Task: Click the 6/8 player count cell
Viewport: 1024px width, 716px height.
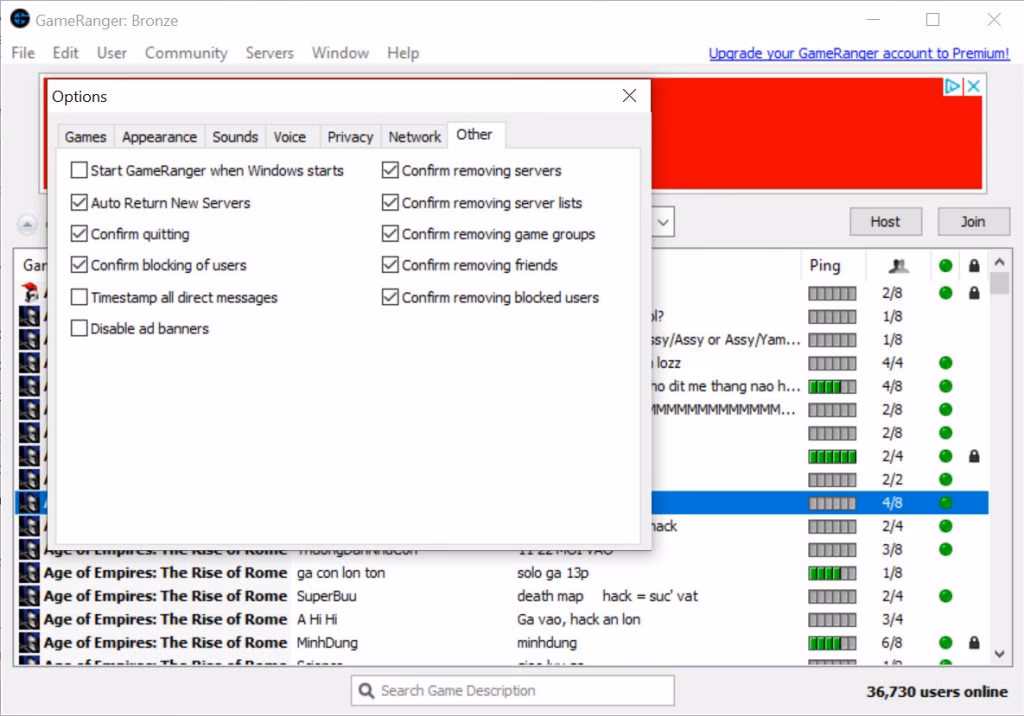Action: click(x=892, y=643)
